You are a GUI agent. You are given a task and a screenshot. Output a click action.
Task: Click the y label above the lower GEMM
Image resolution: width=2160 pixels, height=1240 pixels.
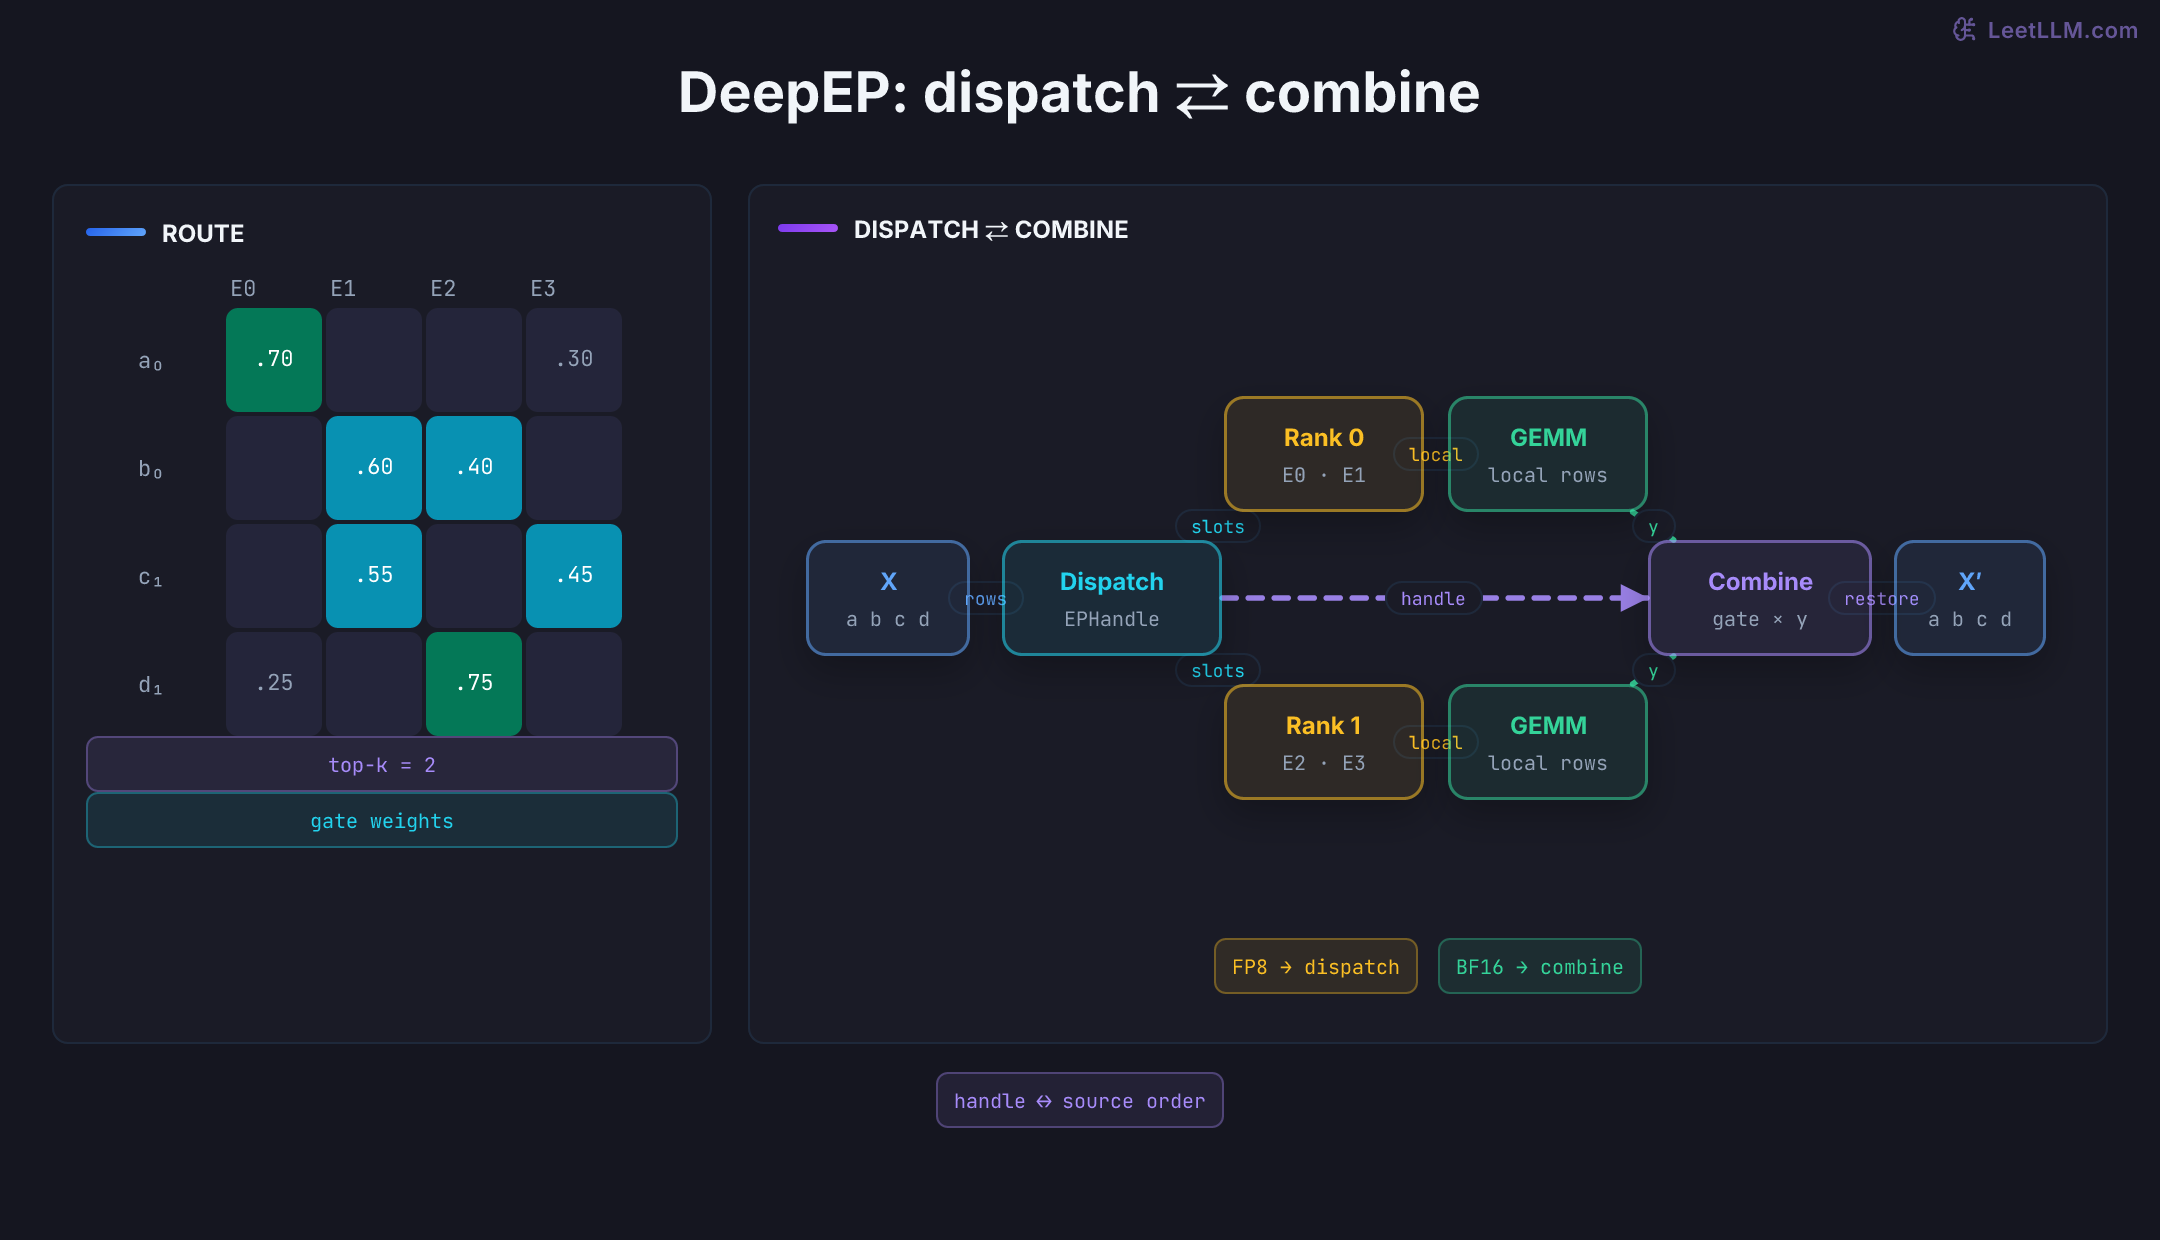[1653, 671]
